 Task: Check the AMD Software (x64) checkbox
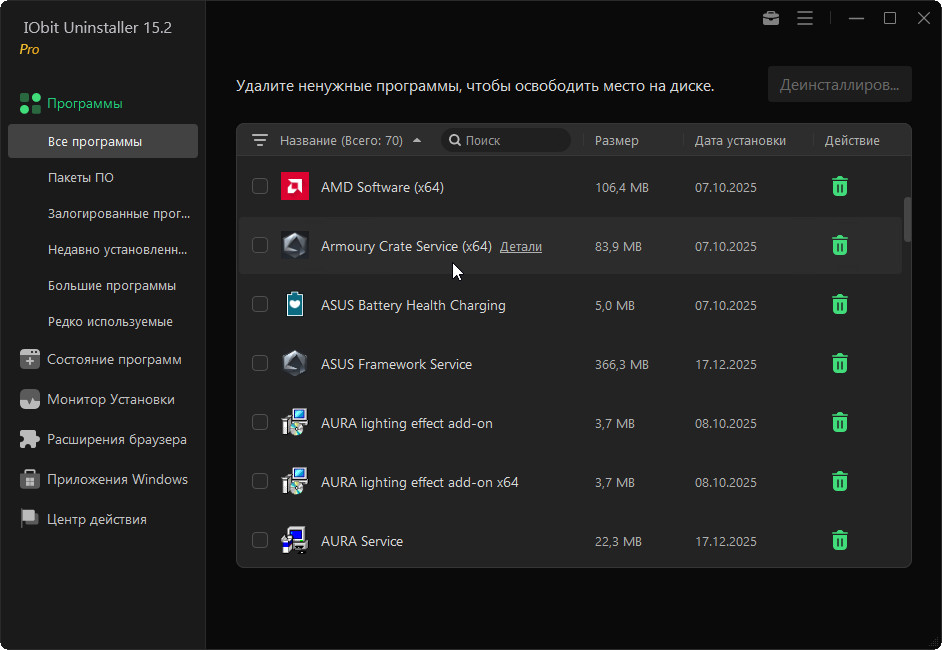[260, 187]
